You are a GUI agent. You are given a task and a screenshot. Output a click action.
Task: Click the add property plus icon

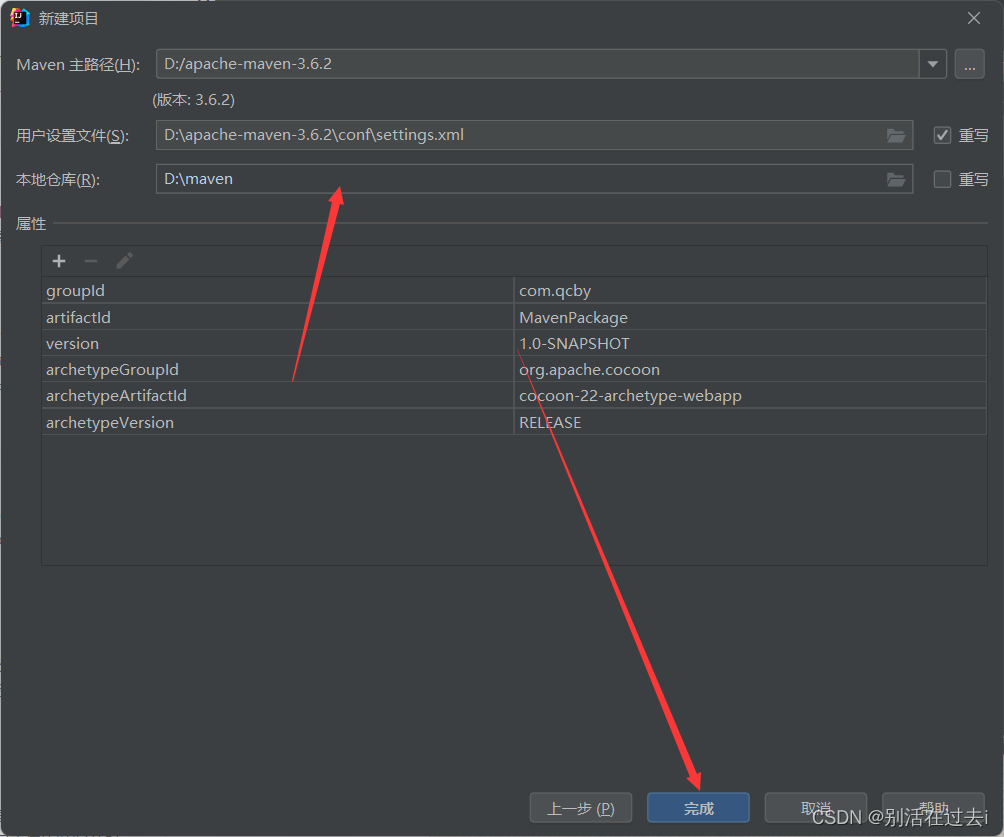pos(59,261)
